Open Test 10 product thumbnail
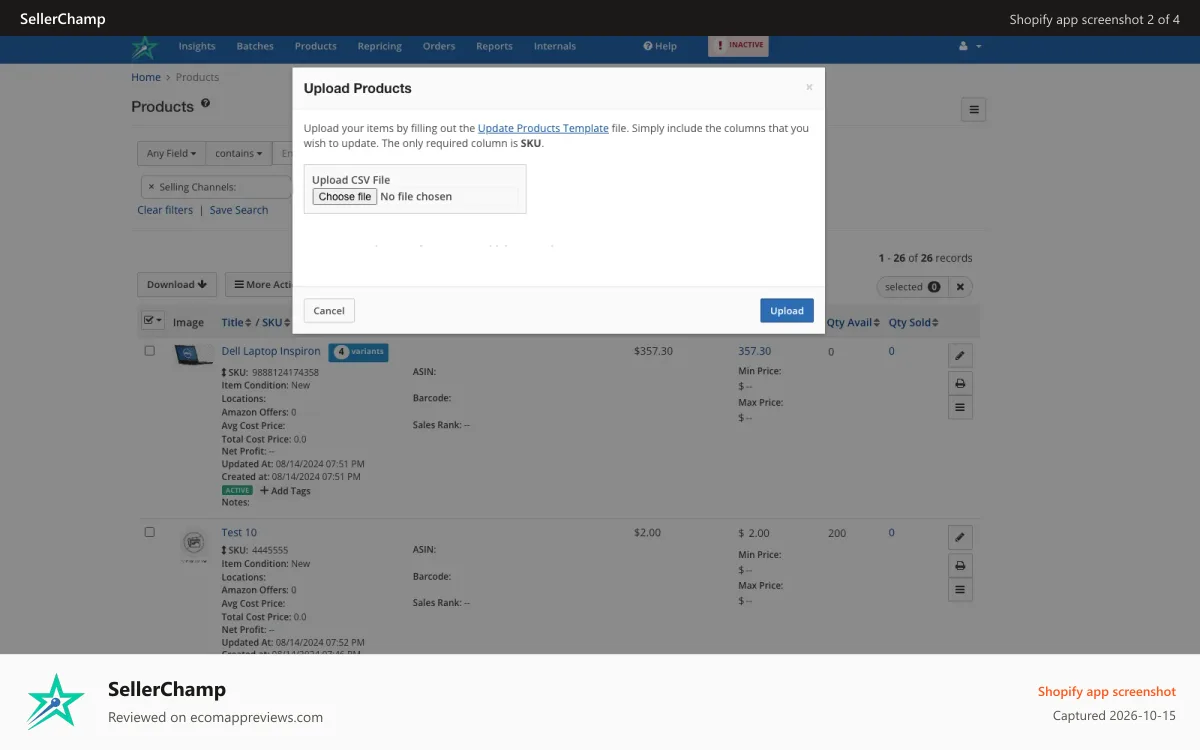The width and height of the screenshot is (1200, 750). click(x=193, y=543)
